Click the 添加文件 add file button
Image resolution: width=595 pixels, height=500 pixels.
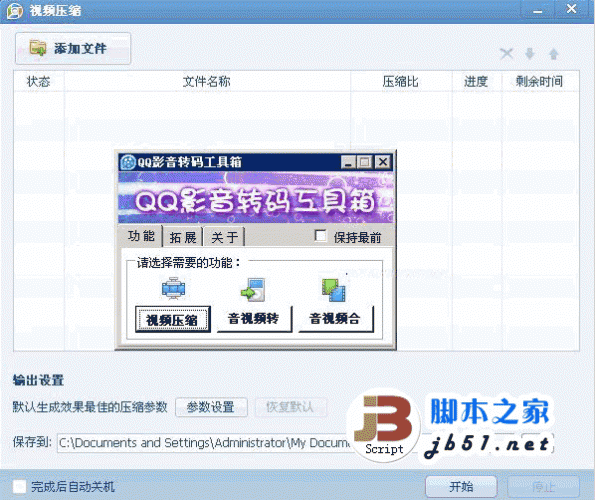click(73, 49)
